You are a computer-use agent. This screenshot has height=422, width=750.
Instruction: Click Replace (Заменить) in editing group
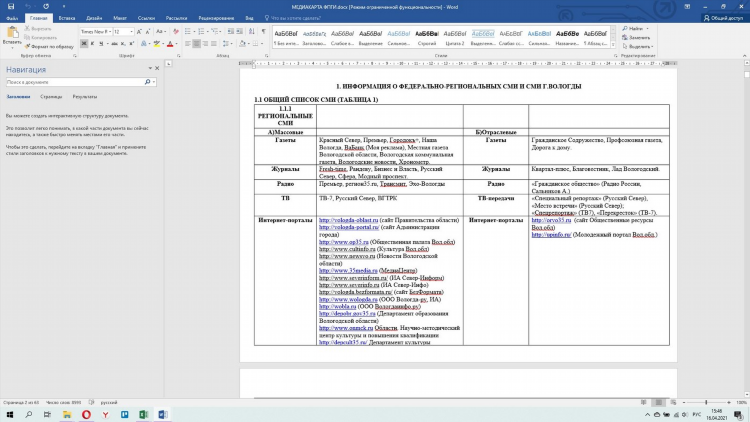[636, 37]
